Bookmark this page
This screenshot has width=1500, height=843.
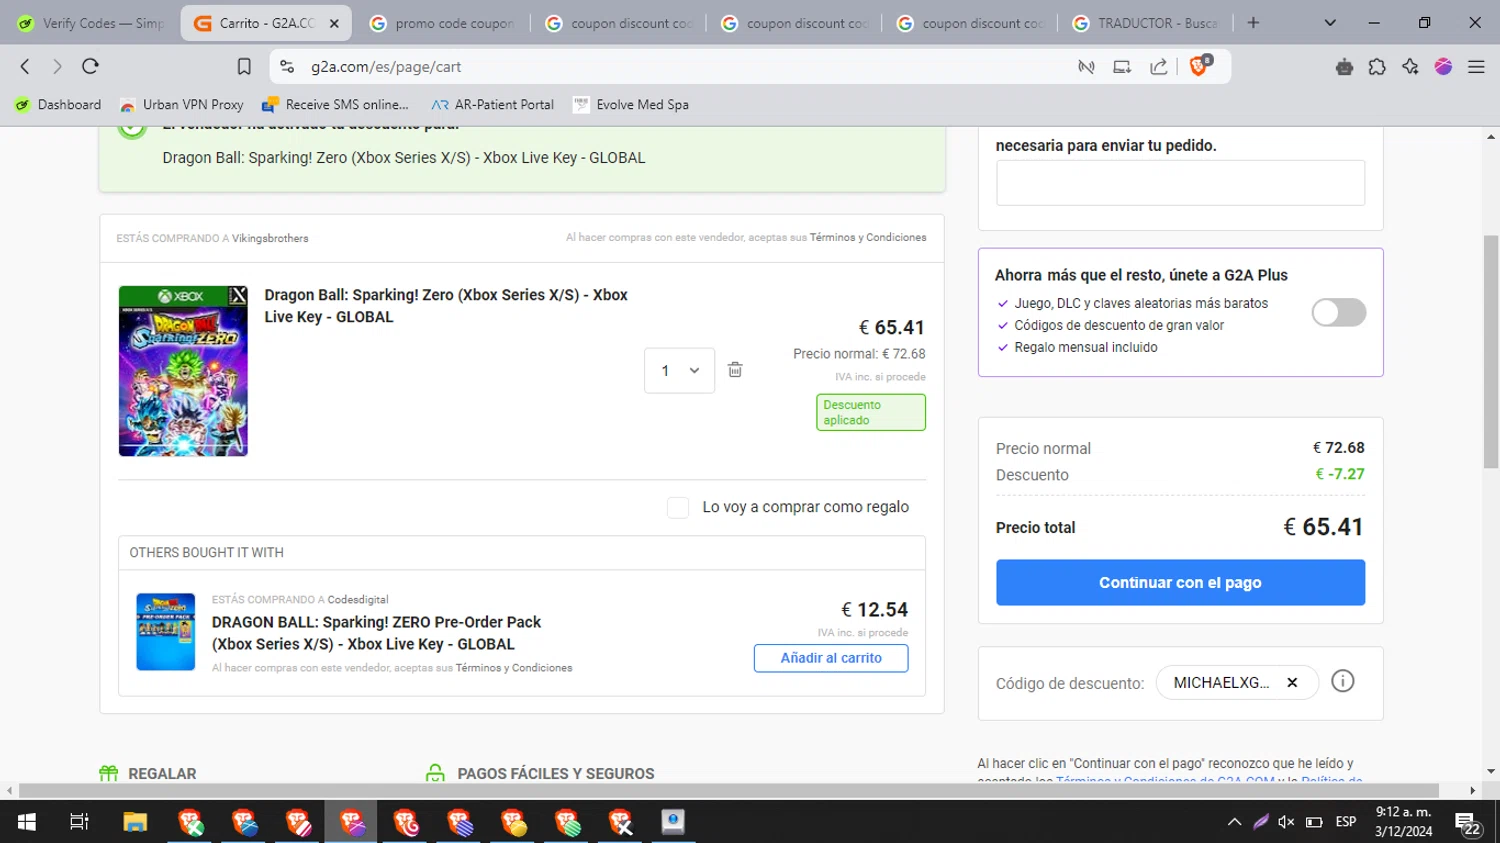[244, 67]
